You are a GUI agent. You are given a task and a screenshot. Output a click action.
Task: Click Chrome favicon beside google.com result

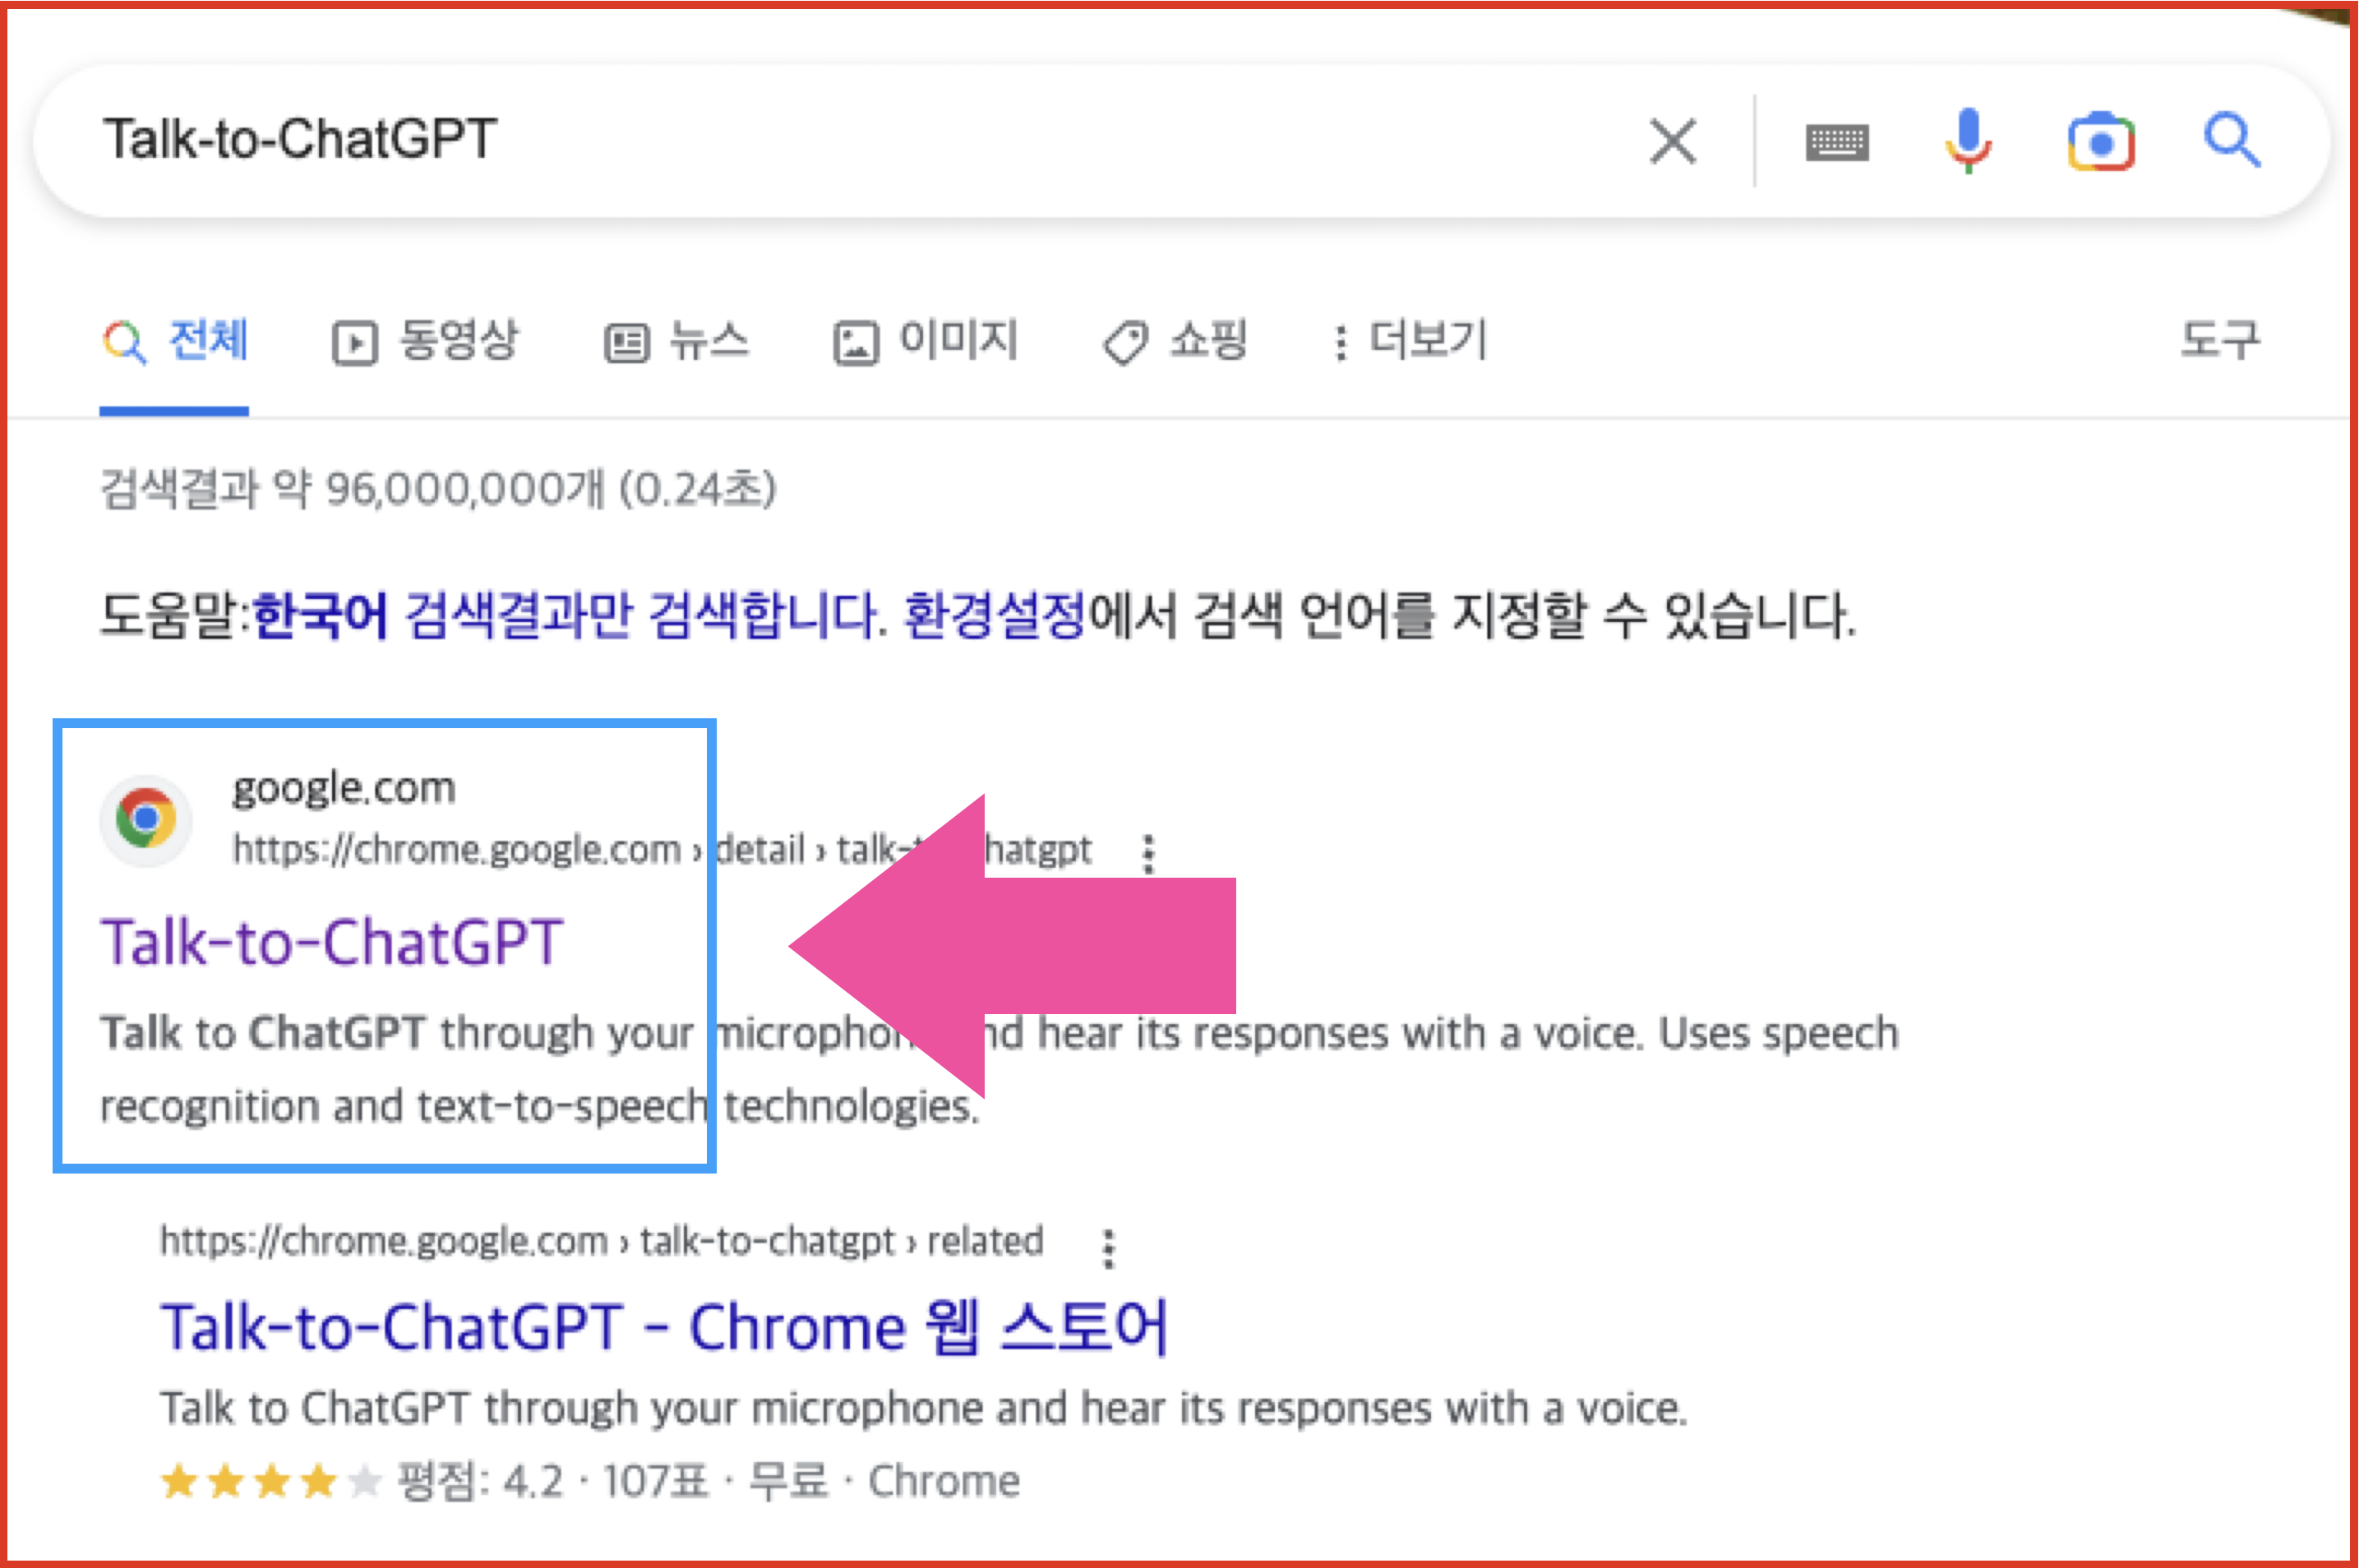(146, 819)
